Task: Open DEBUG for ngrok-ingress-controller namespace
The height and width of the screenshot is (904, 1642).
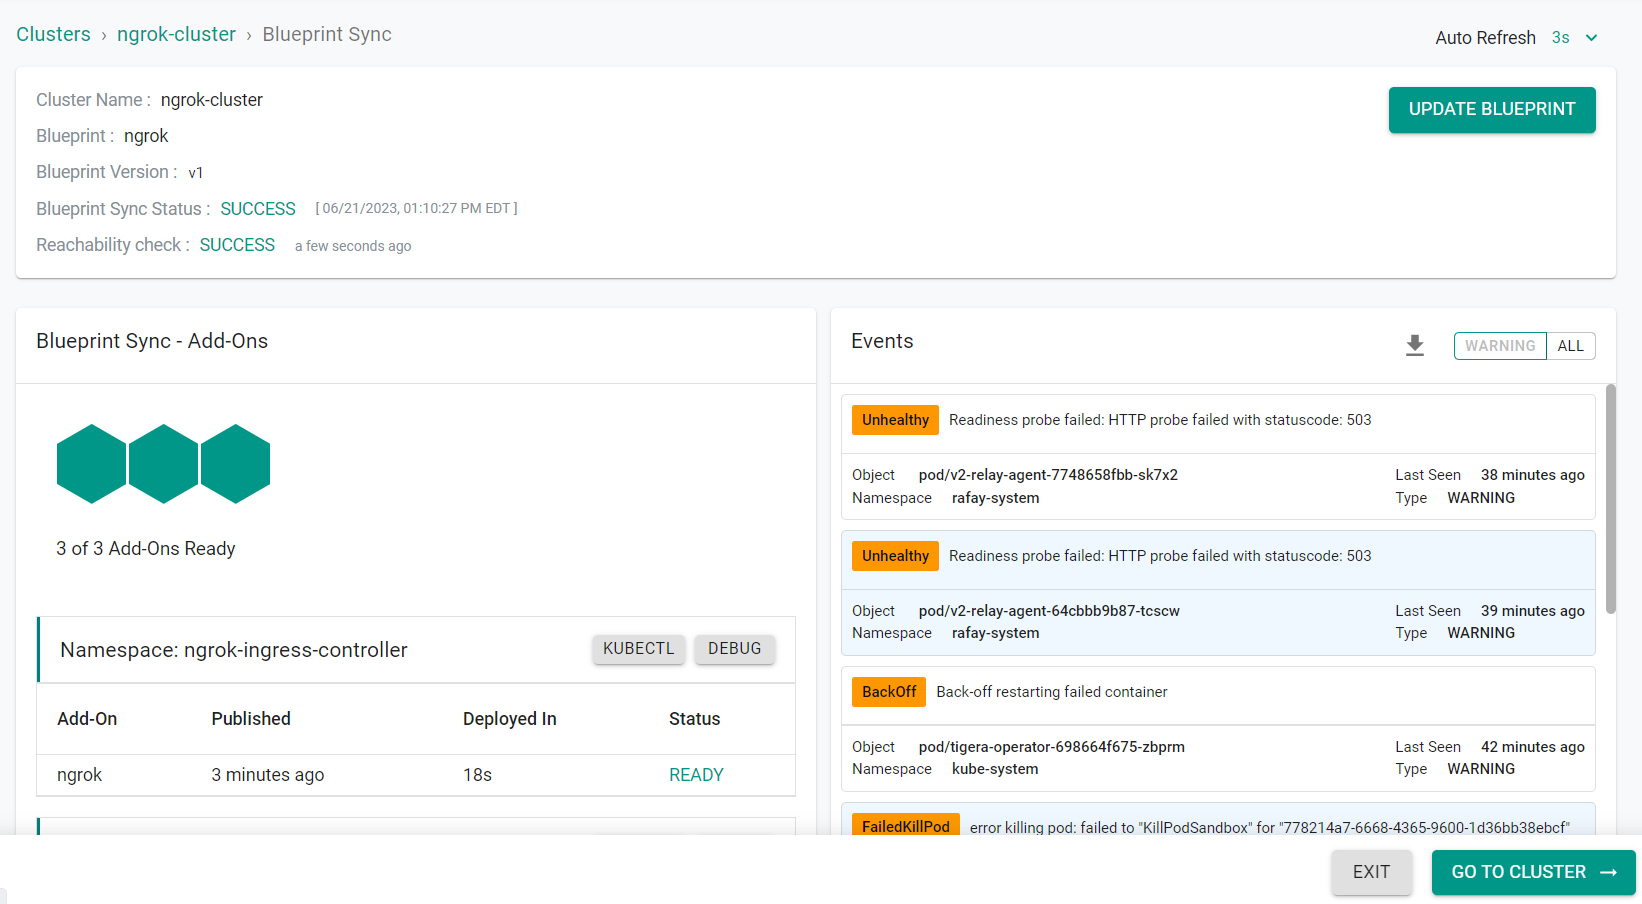Action: [735, 649]
